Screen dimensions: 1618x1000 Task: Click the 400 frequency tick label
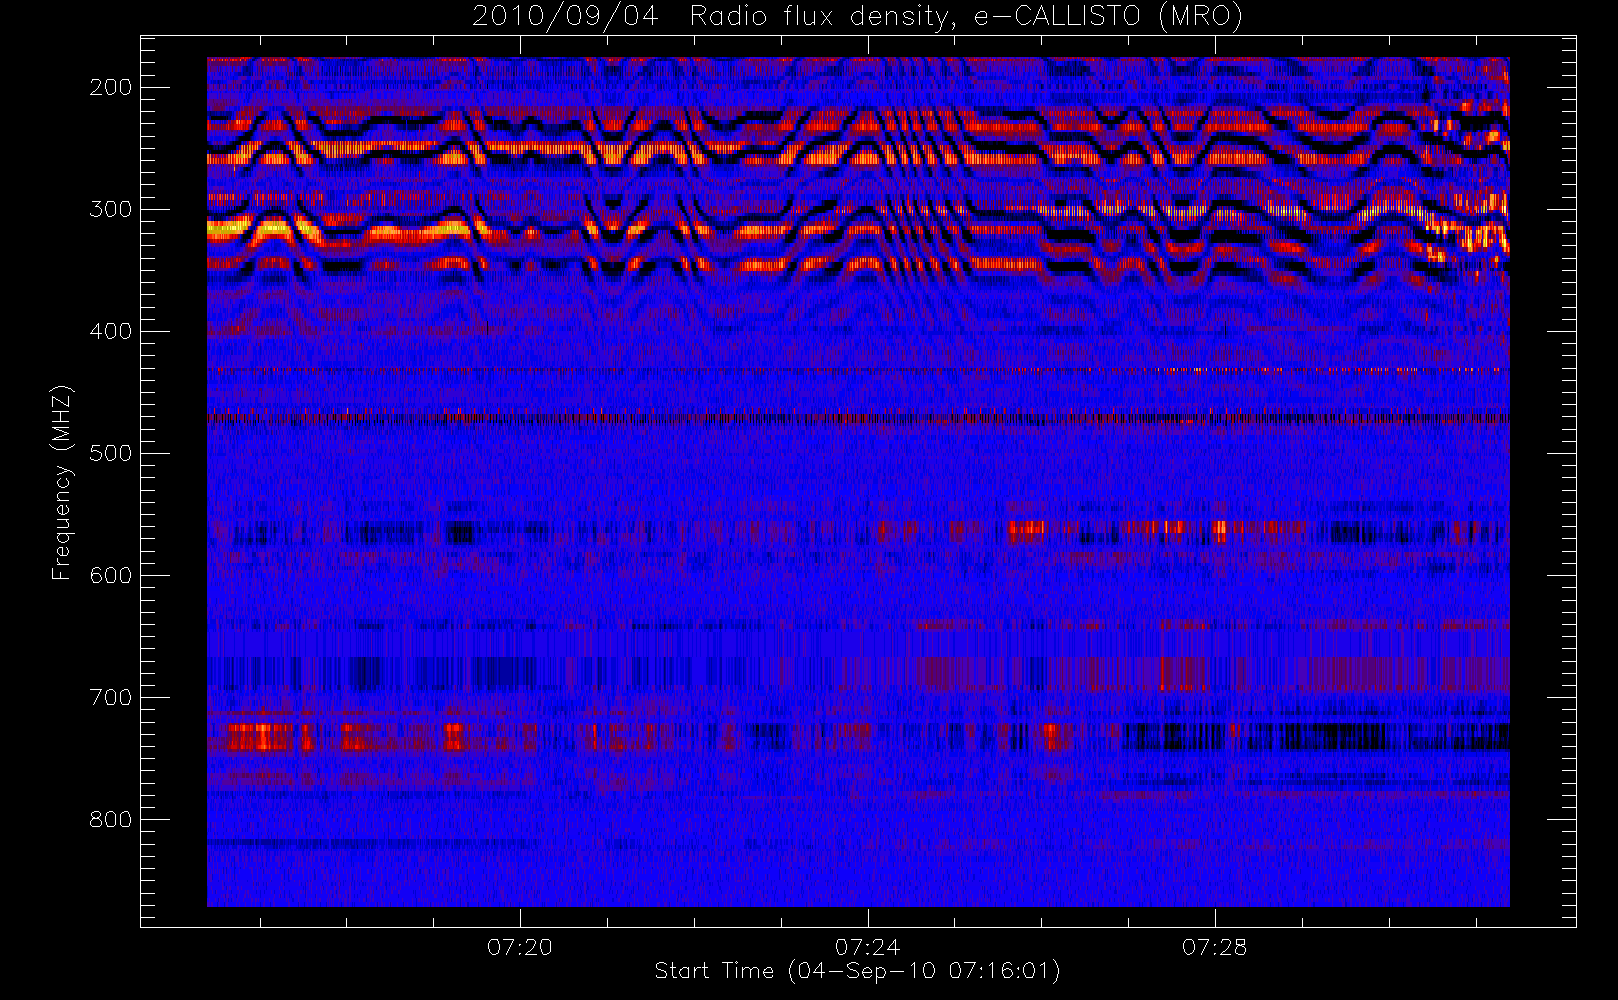tap(111, 331)
